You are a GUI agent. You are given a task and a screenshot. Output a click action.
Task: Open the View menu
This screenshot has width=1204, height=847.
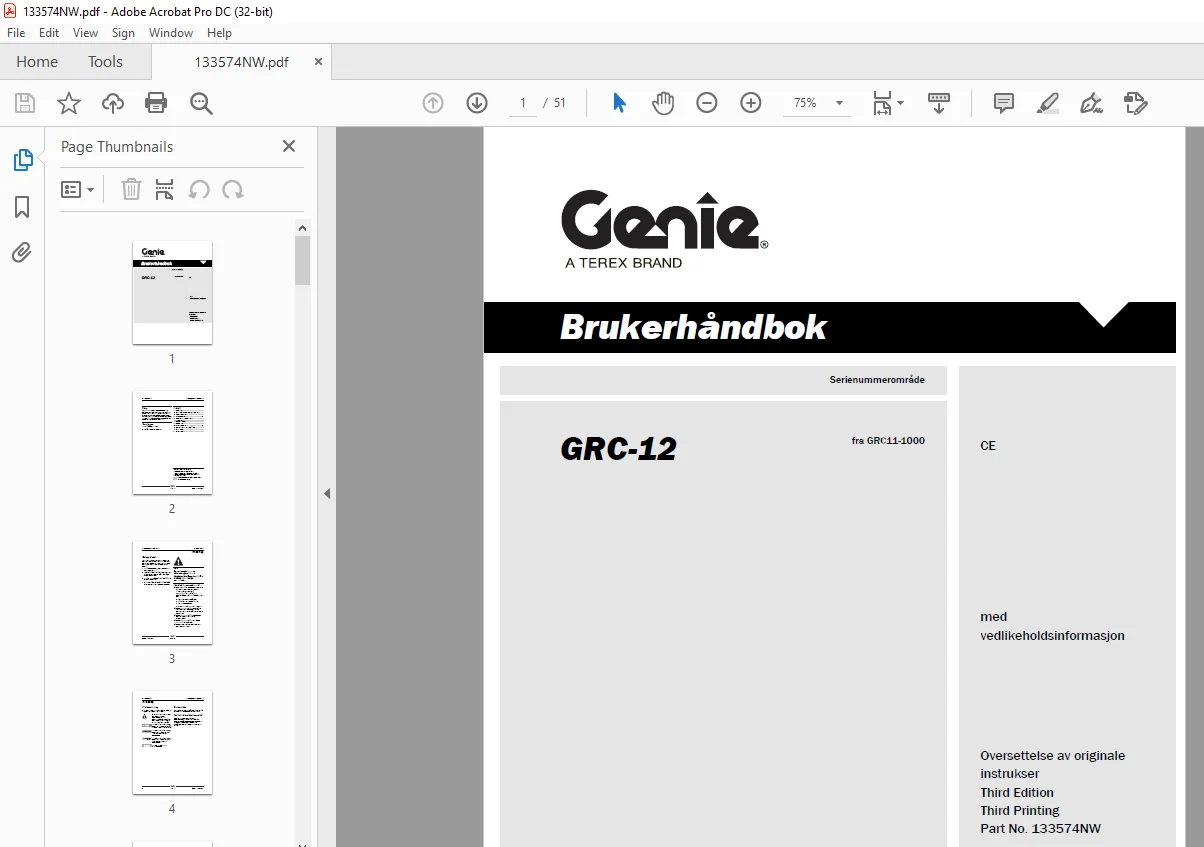85,33
